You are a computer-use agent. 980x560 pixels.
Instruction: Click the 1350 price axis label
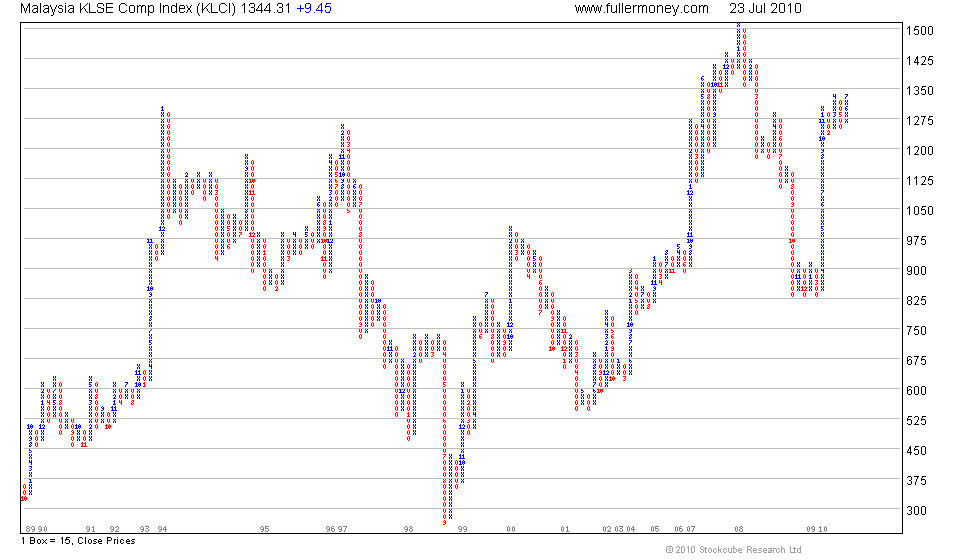[919, 91]
